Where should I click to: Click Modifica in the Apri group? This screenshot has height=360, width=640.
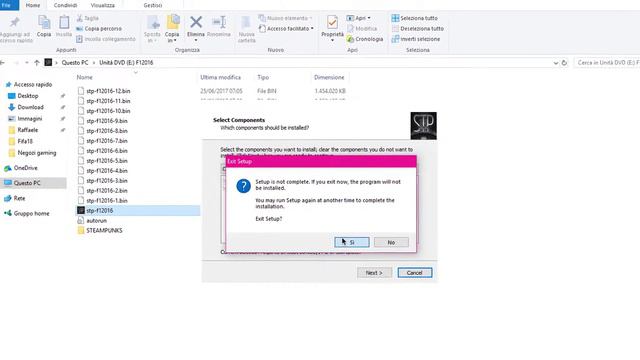[x=362, y=29]
